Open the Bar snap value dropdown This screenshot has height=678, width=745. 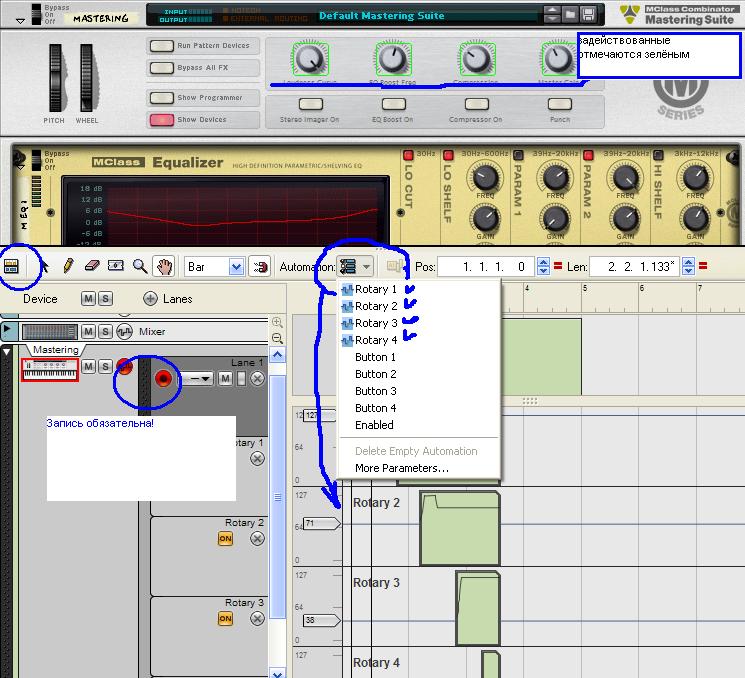pyautogui.click(x=236, y=267)
